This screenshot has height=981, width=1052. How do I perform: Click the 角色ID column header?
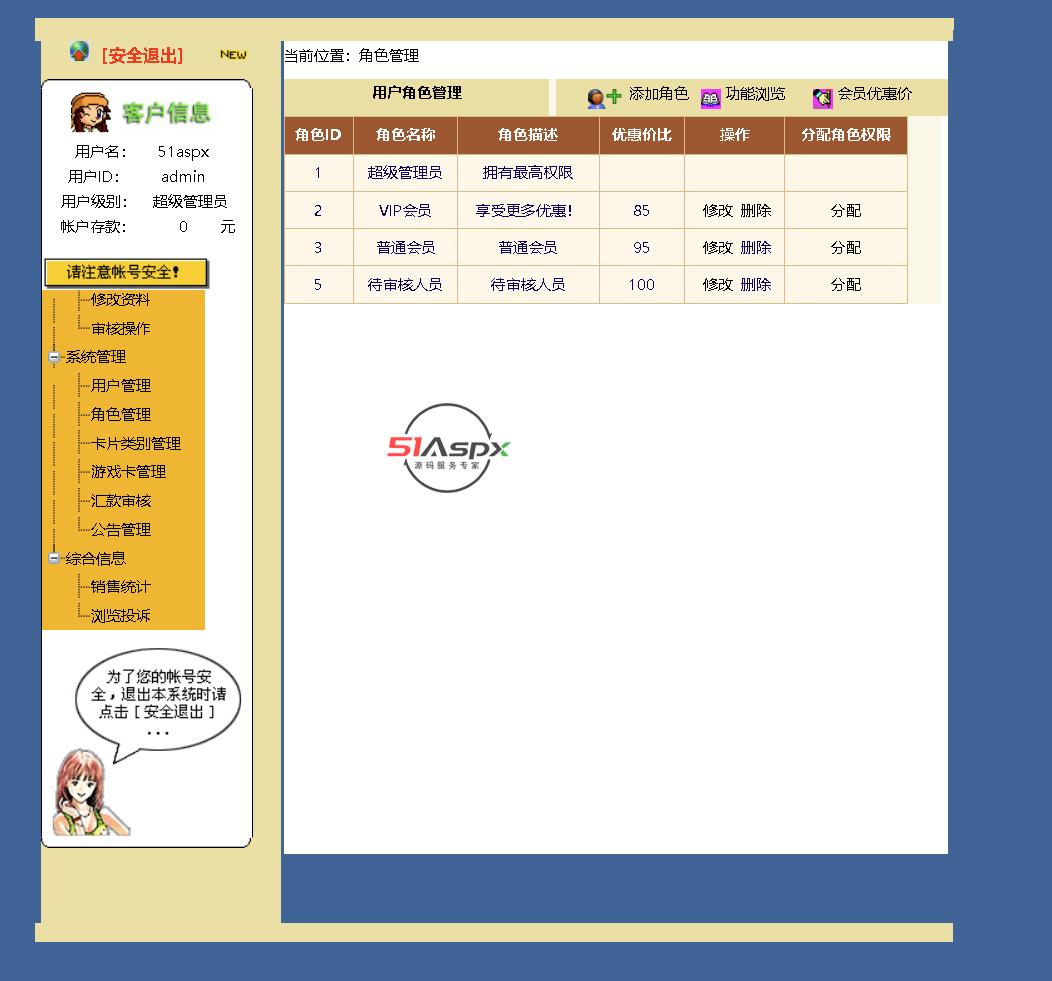pos(319,136)
